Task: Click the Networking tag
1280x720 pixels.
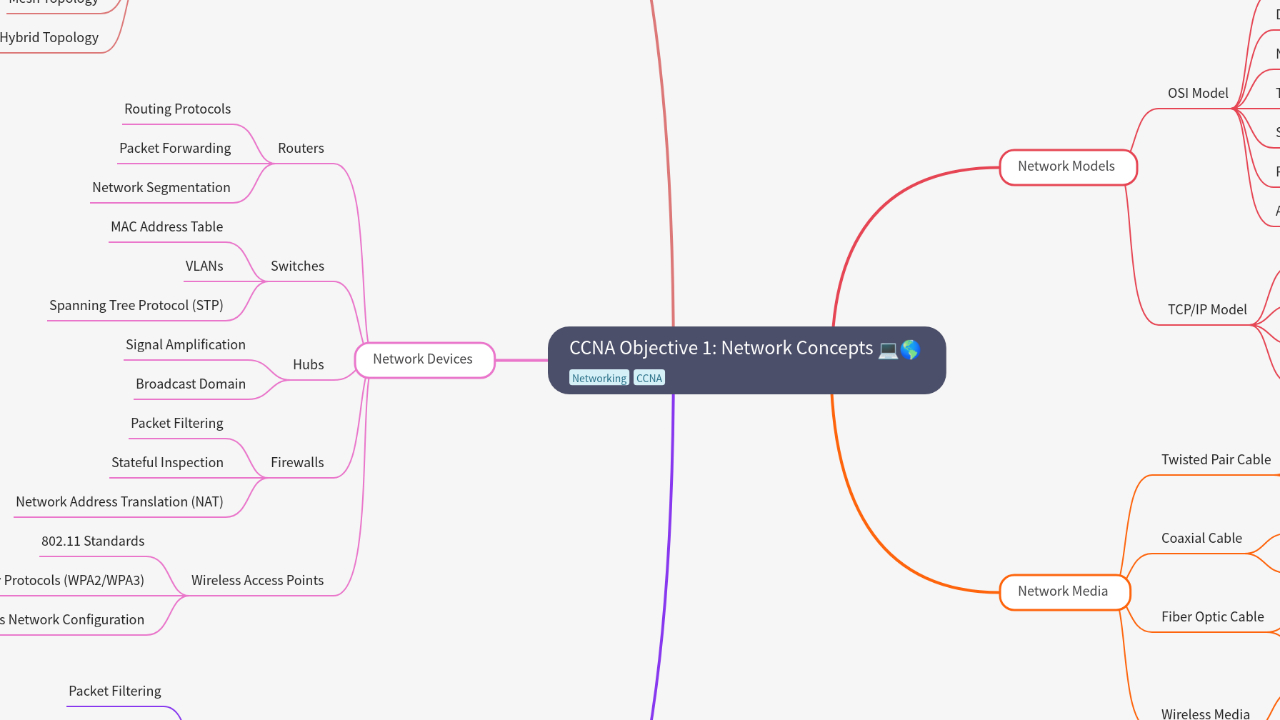Action: (599, 378)
